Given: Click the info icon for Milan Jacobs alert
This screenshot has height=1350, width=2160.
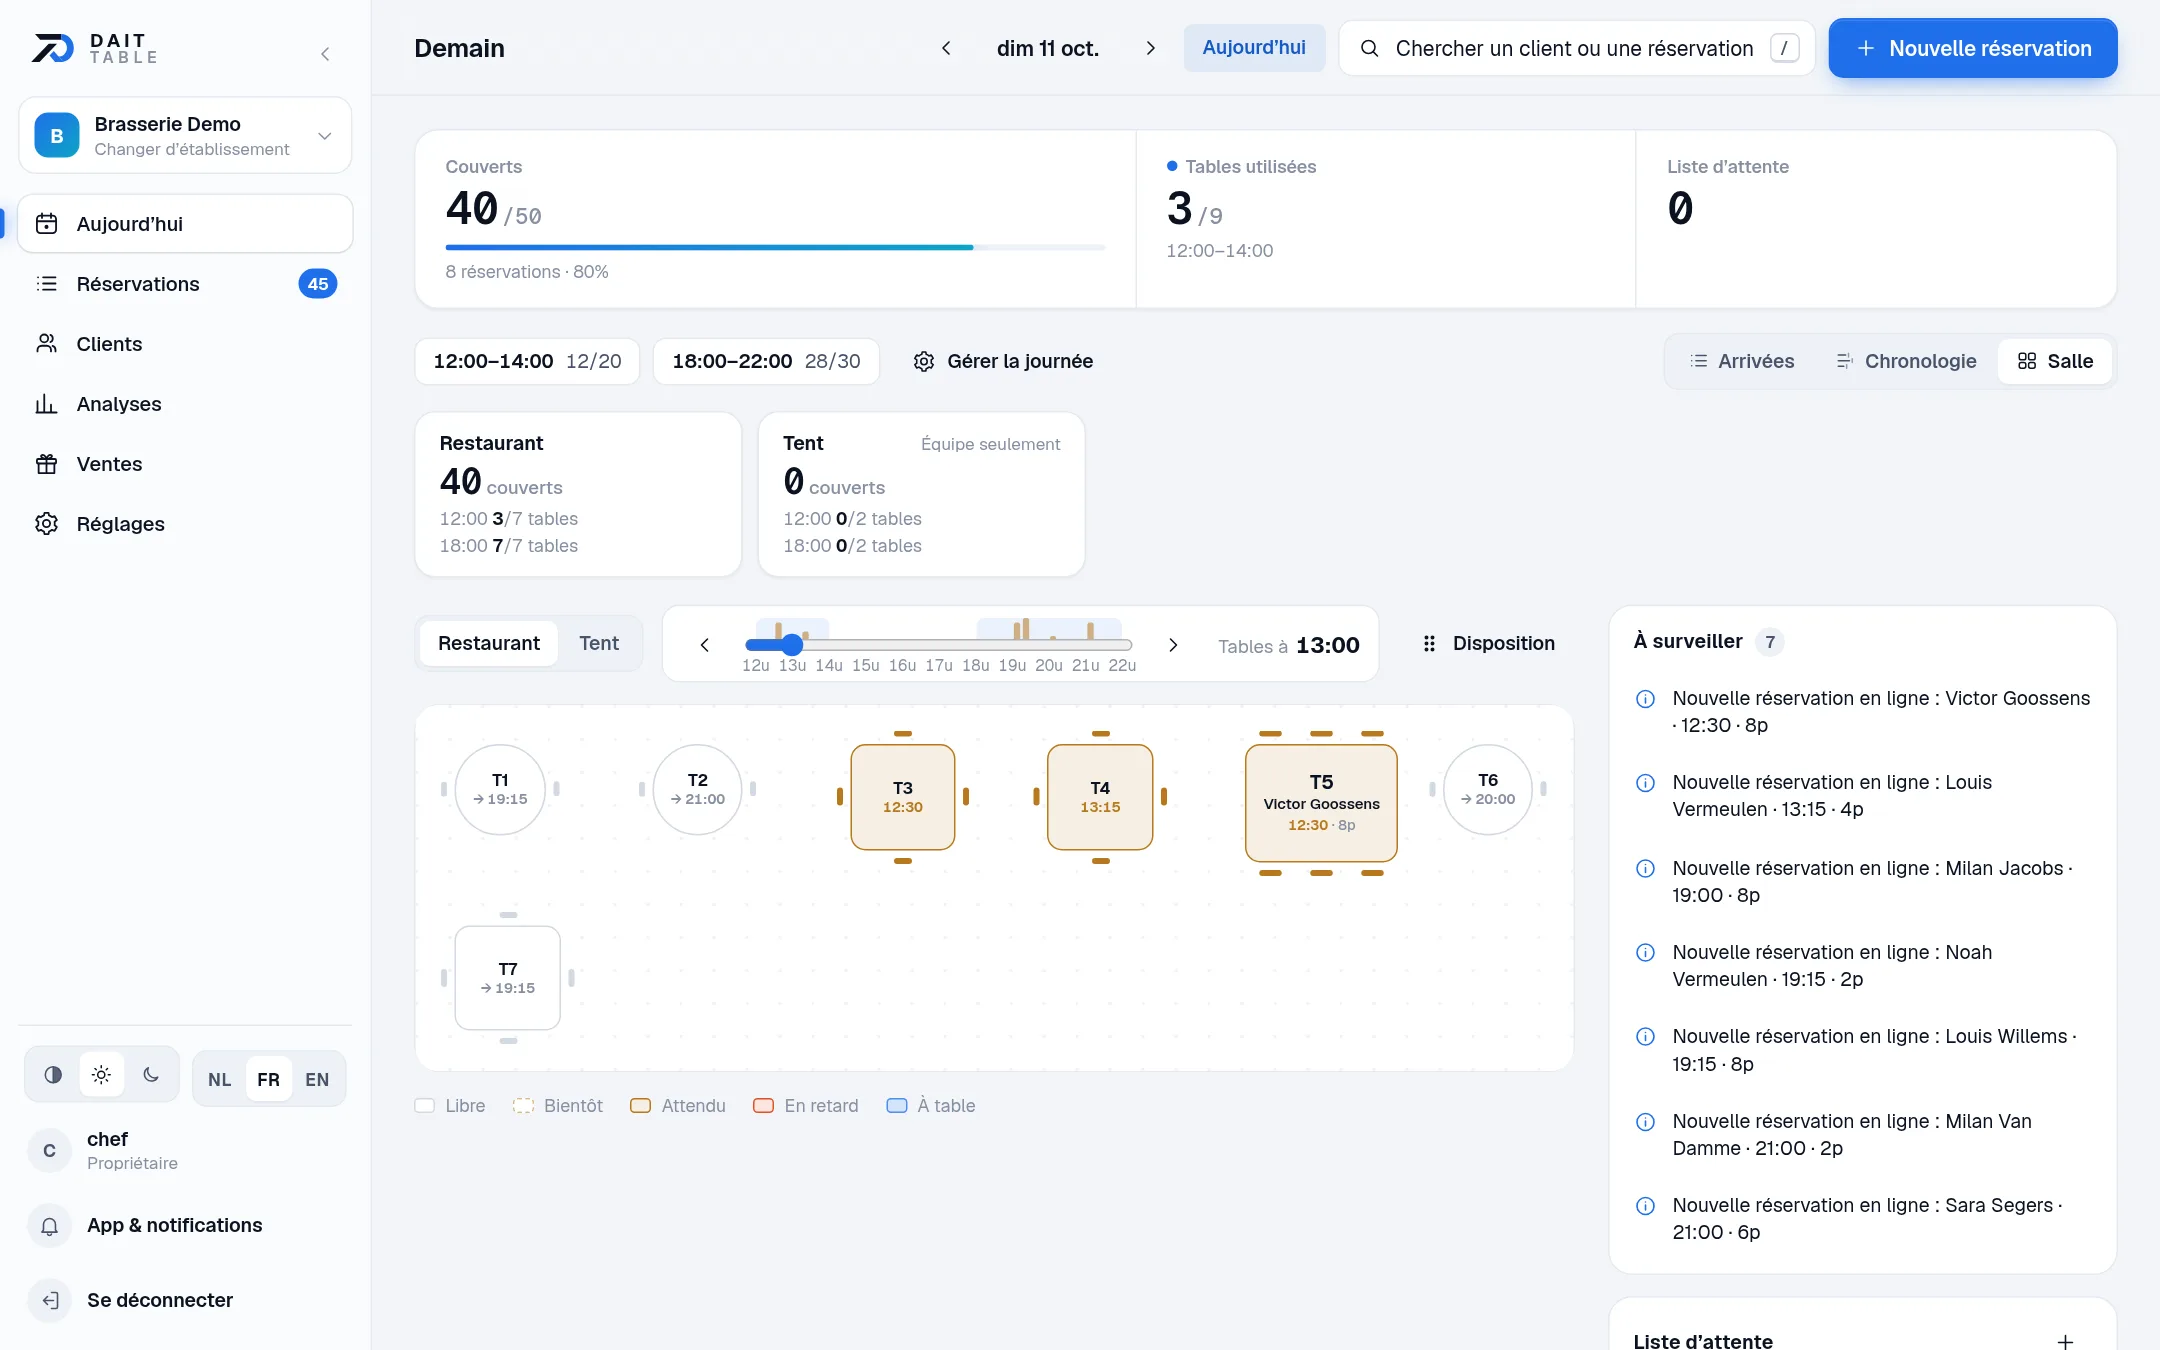Looking at the screenshot, I should [x=1645, y=869].
